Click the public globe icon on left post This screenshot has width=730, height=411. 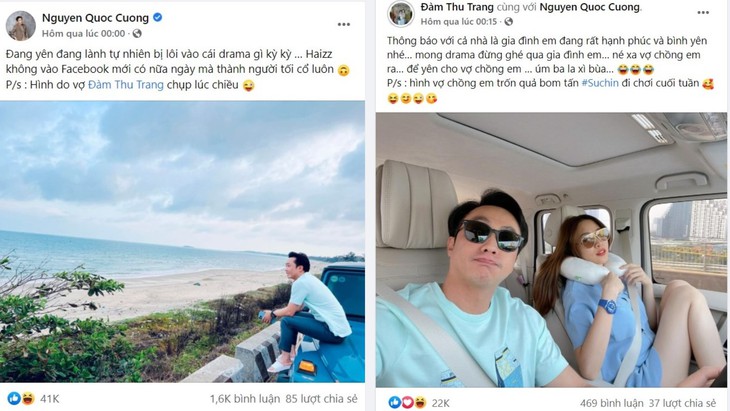136,33
